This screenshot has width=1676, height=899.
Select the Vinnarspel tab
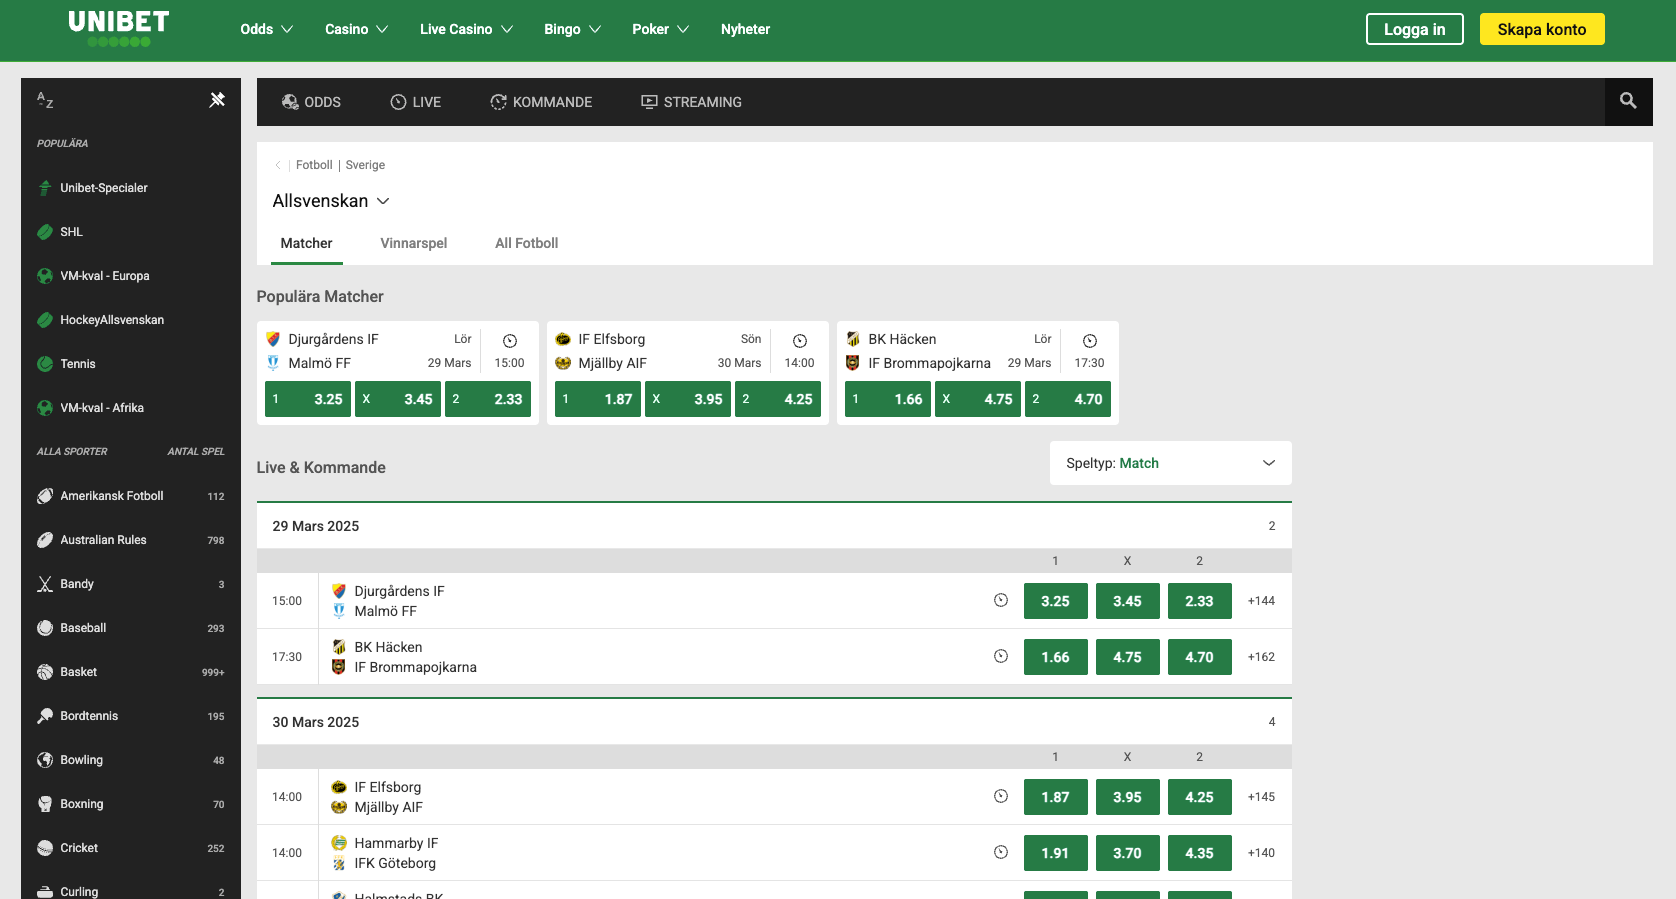click(413, 243)
